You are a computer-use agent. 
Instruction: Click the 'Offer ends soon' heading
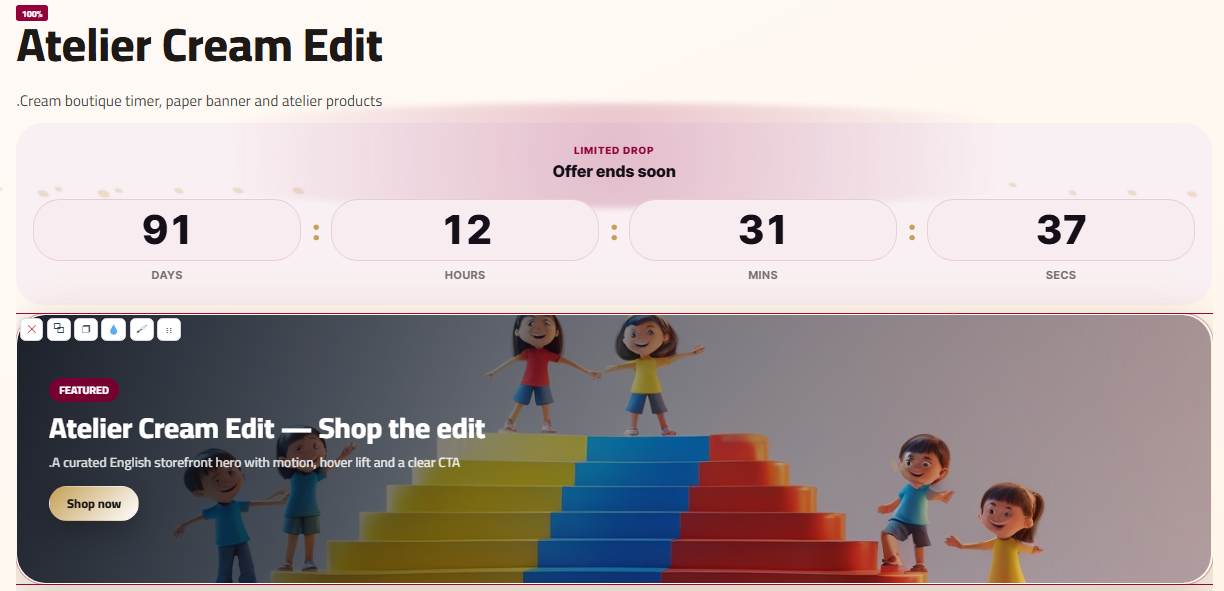pos(614,172)
